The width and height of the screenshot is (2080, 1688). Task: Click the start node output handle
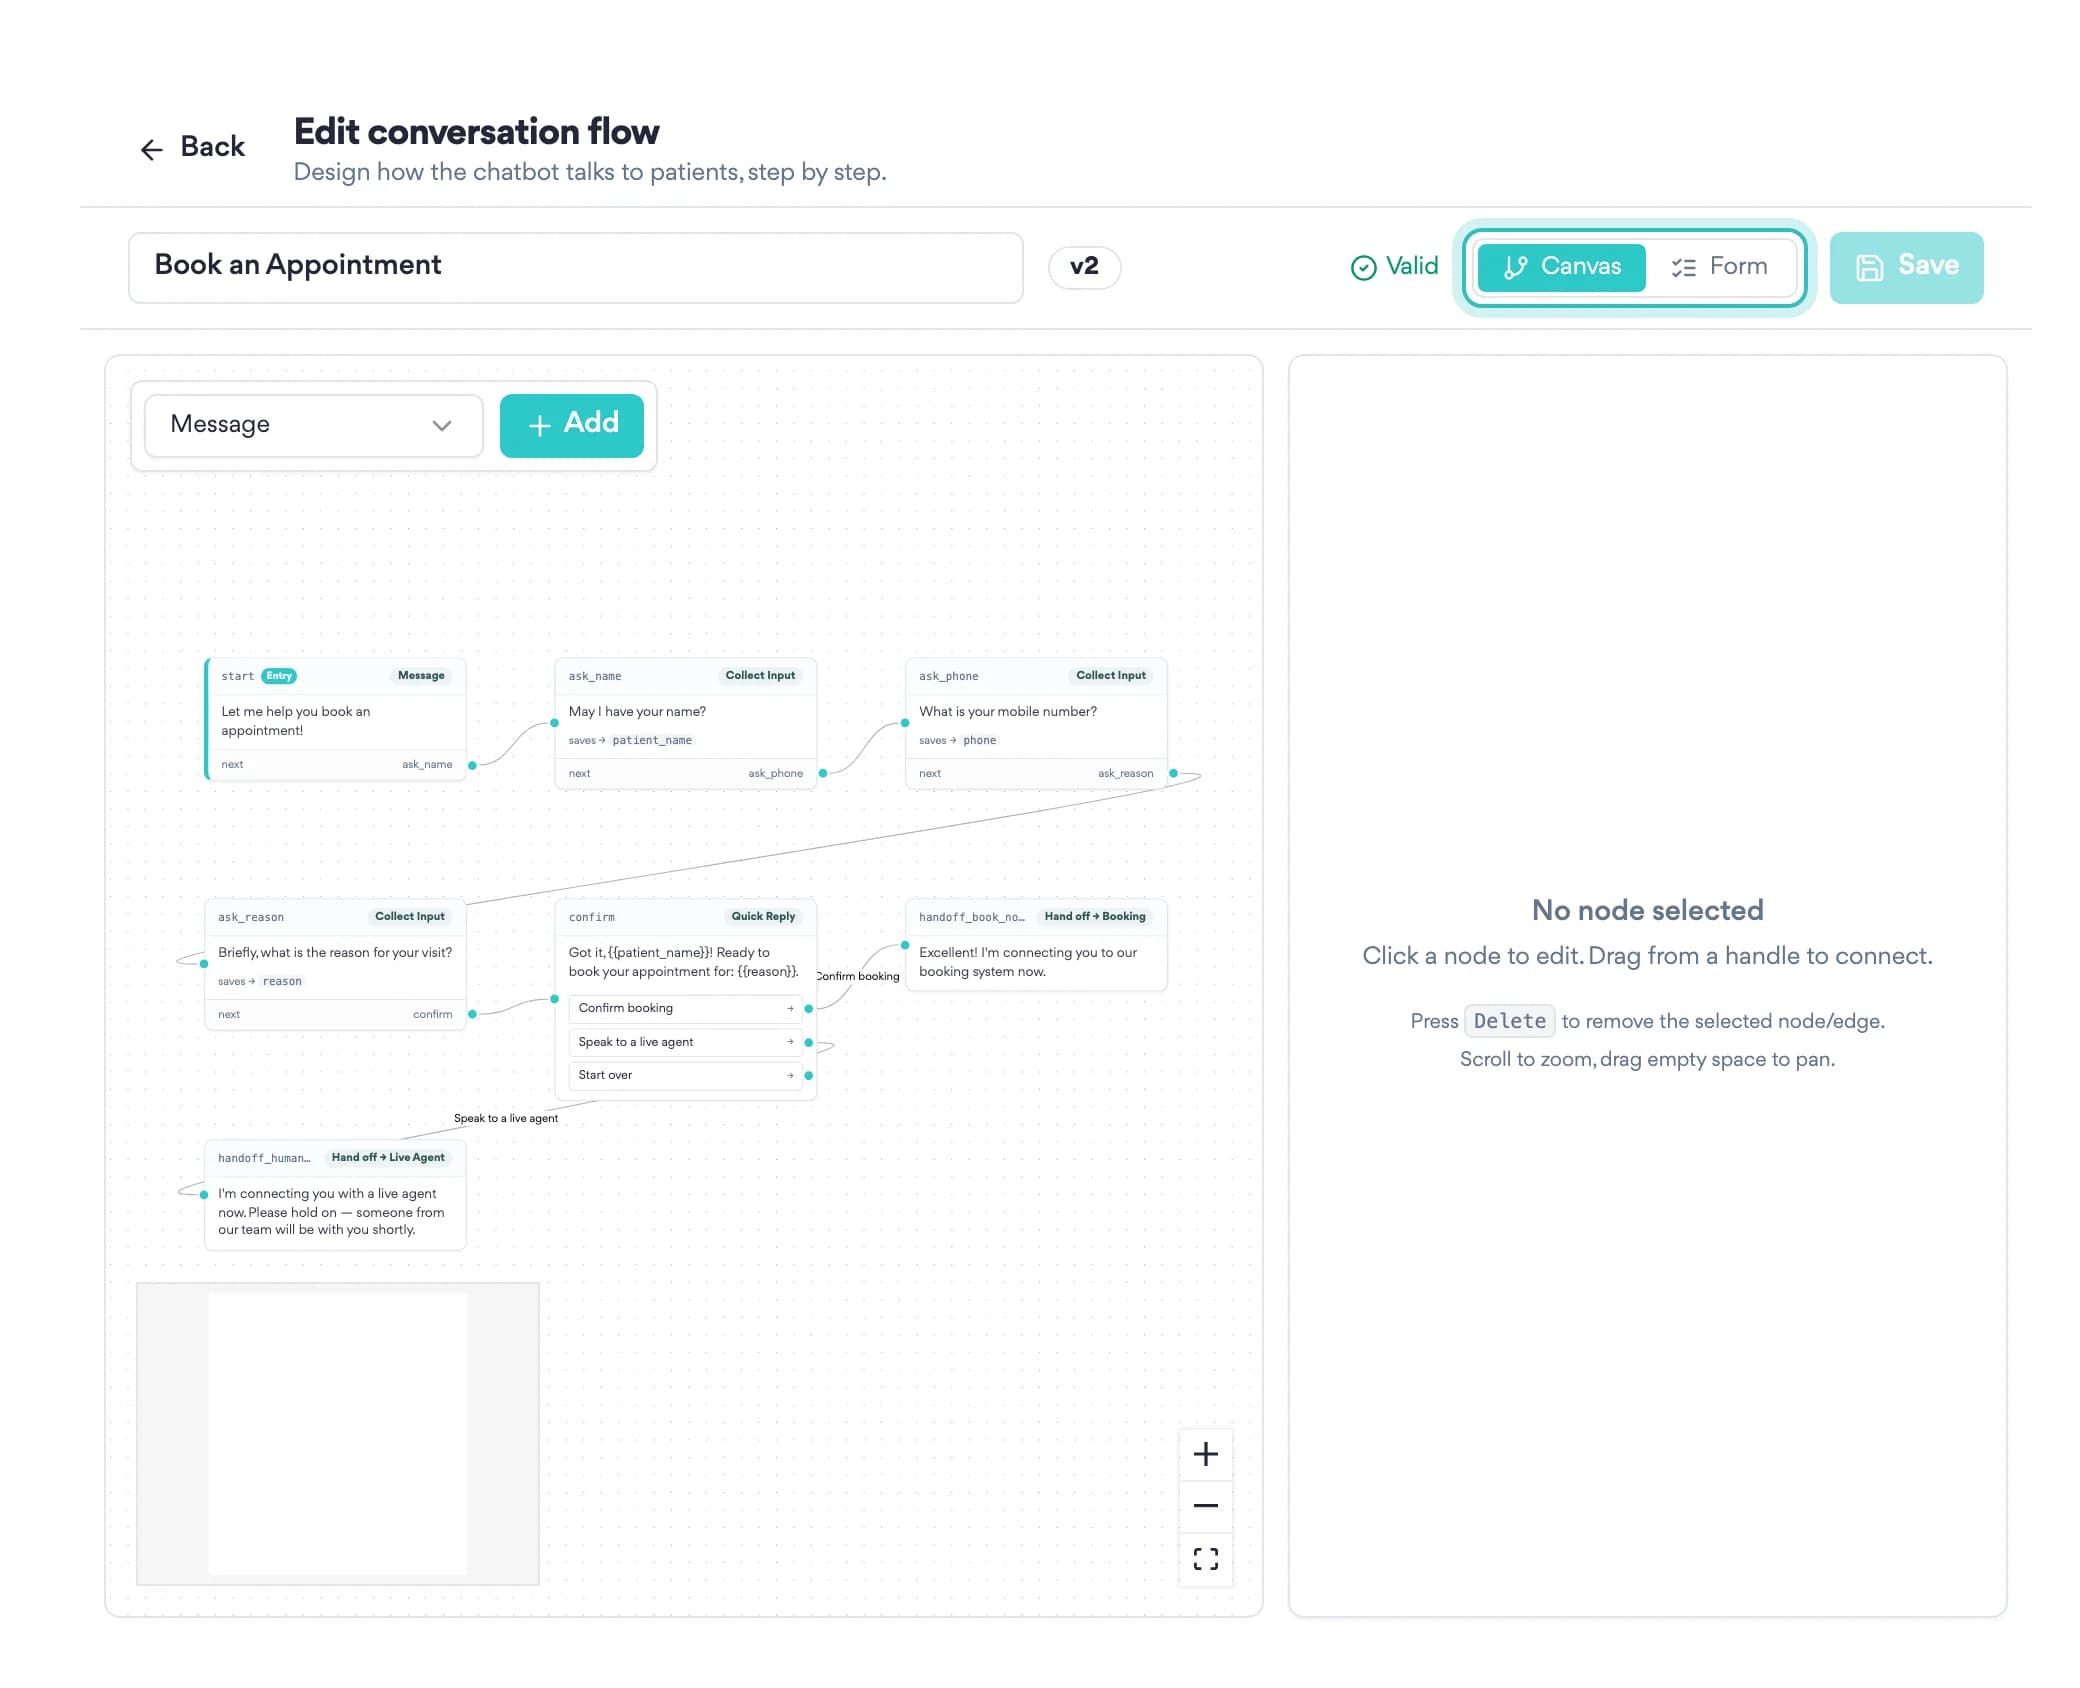tap(472, 765)
